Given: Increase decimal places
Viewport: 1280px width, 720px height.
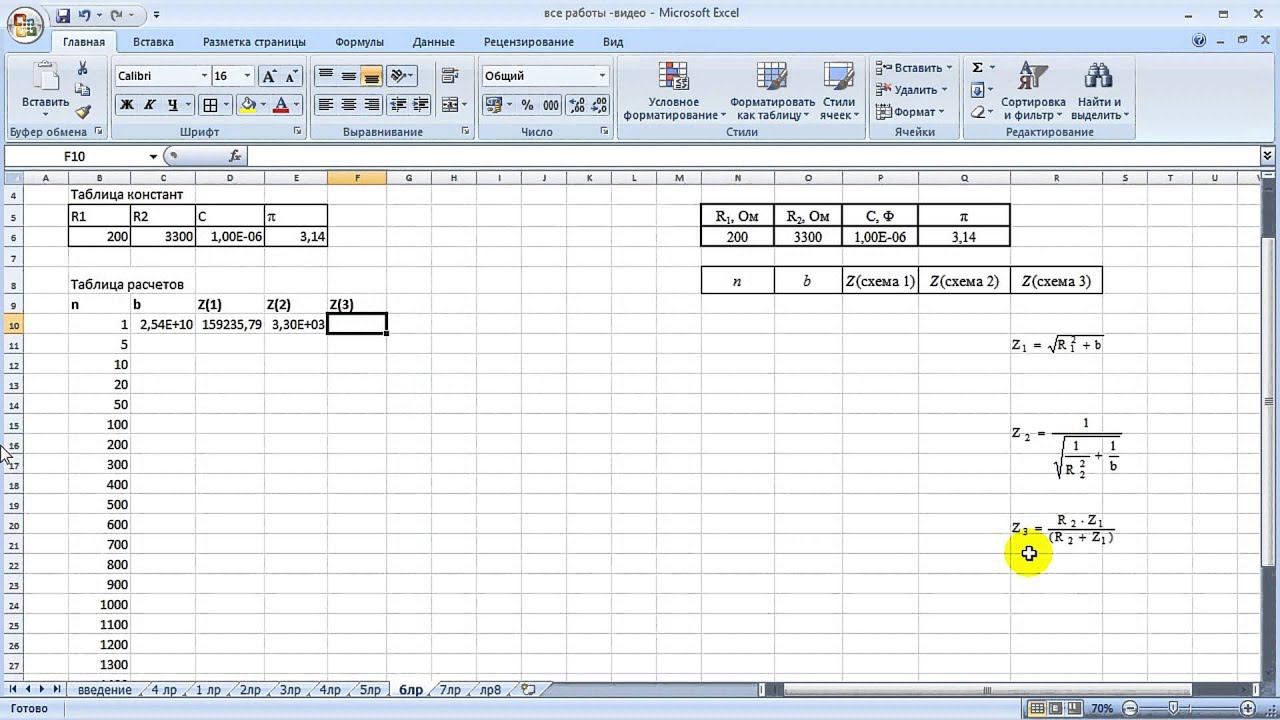Looking at the screenshot, I should click(x=578, y=105).
